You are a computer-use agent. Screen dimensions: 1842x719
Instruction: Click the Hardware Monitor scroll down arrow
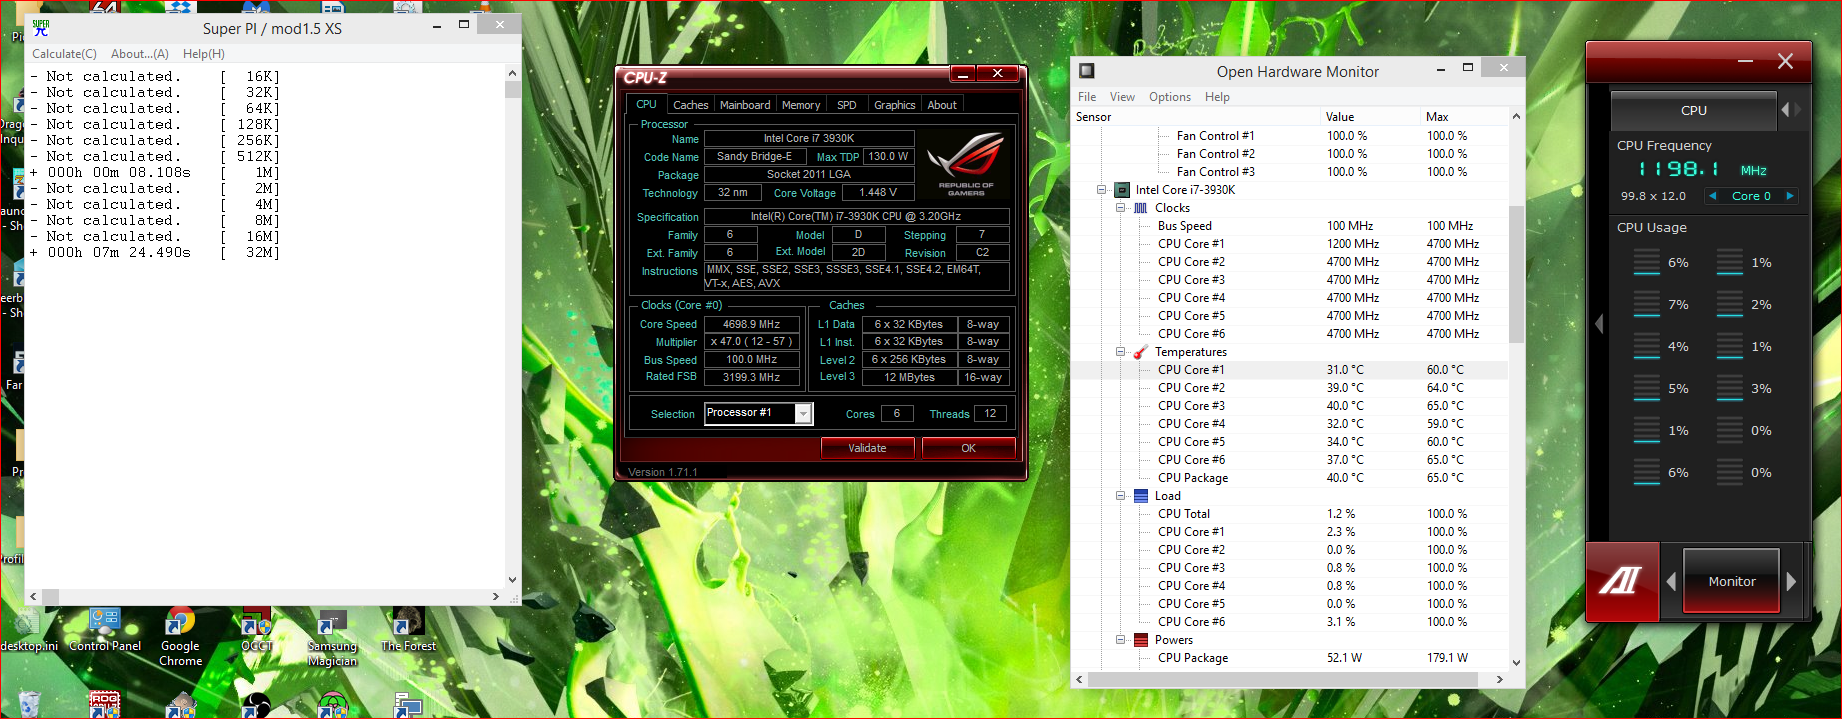1516,662
